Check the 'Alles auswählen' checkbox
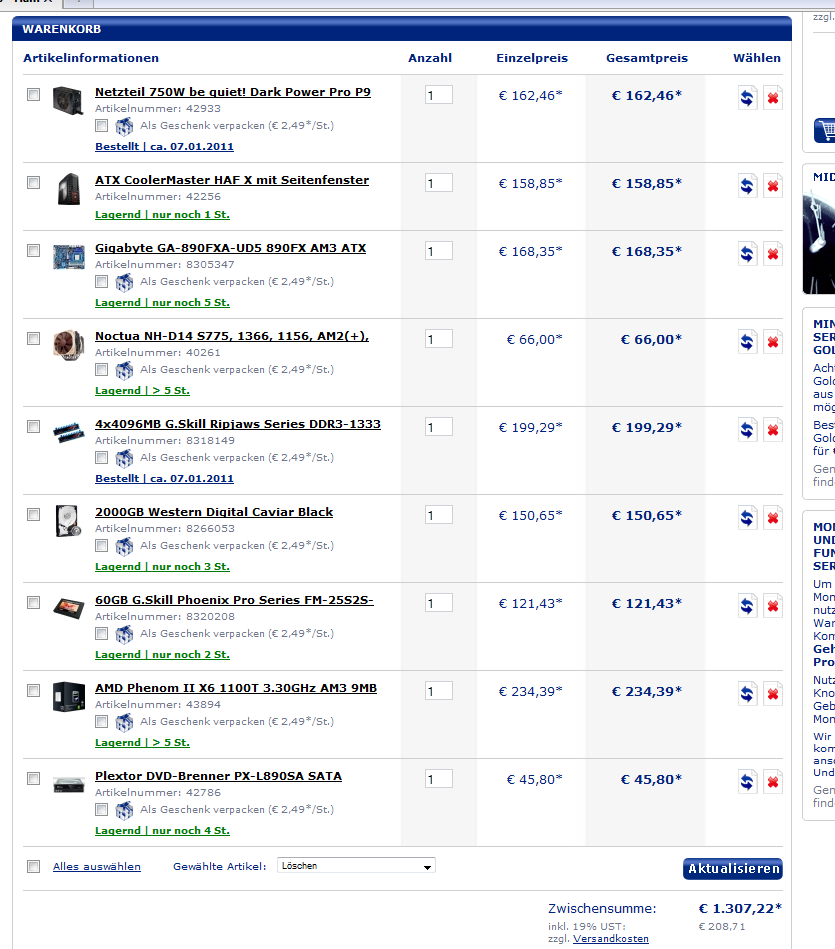Screen dimensions: 835x949 pos(33,867)
